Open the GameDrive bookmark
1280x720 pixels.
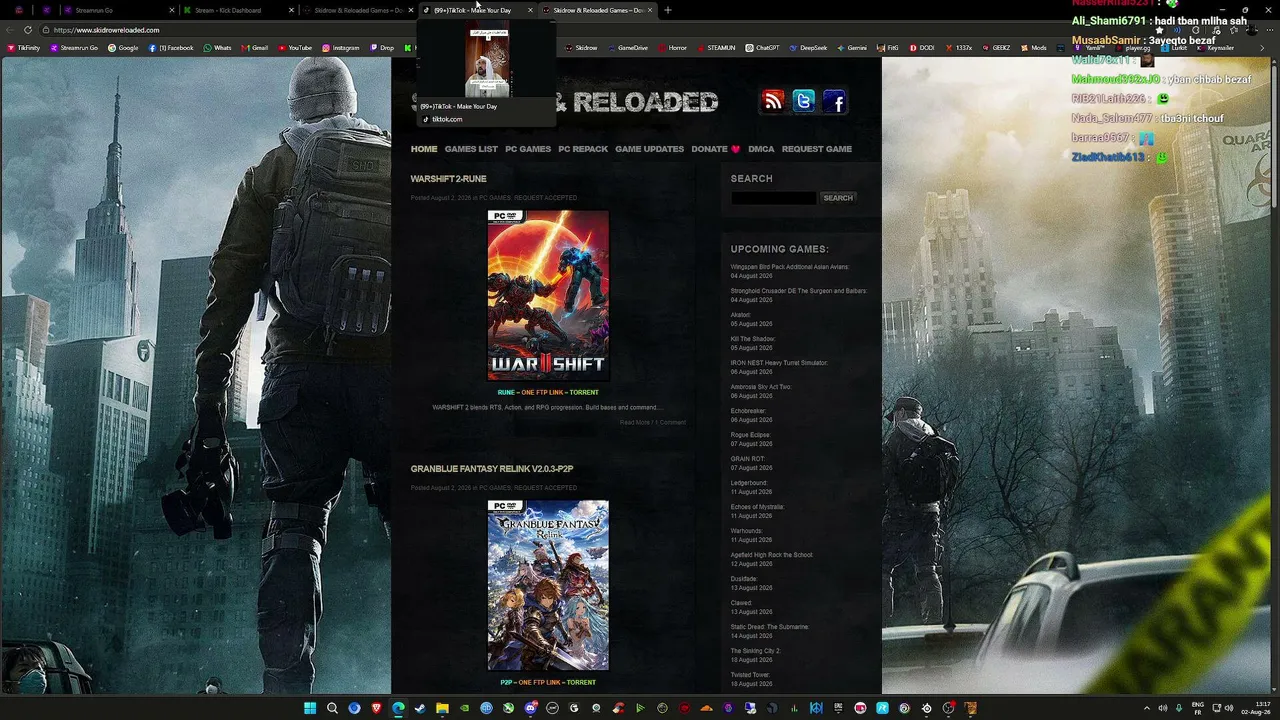(x=627, y=48)
